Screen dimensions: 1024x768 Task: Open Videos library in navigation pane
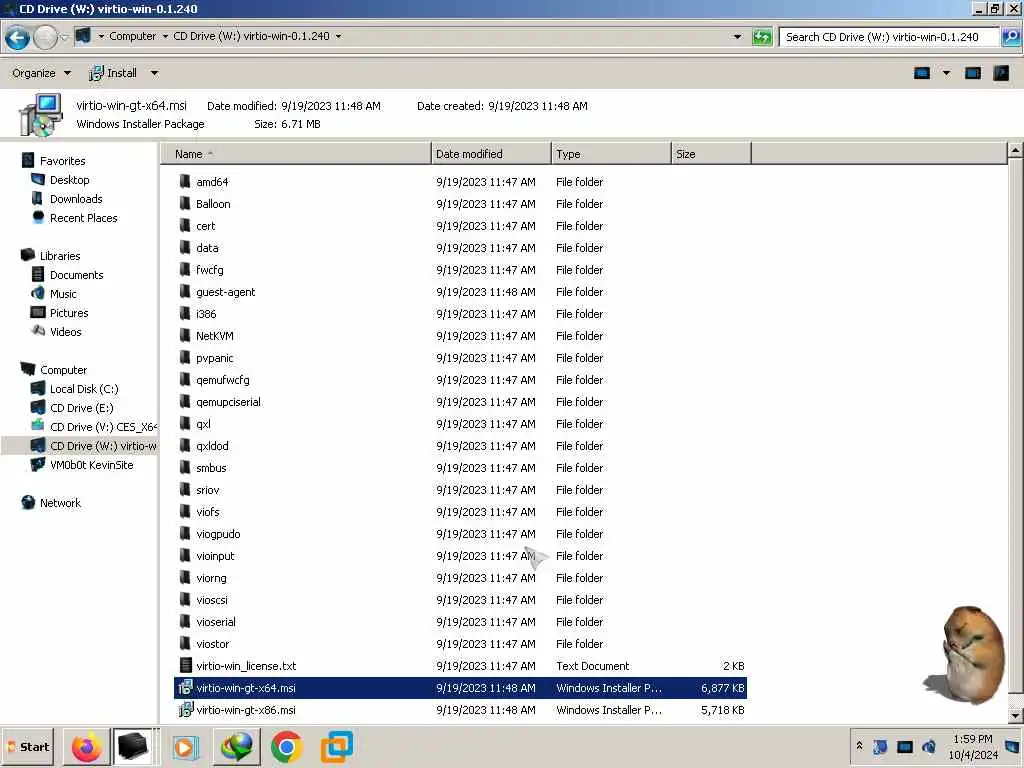click(65, 332)
